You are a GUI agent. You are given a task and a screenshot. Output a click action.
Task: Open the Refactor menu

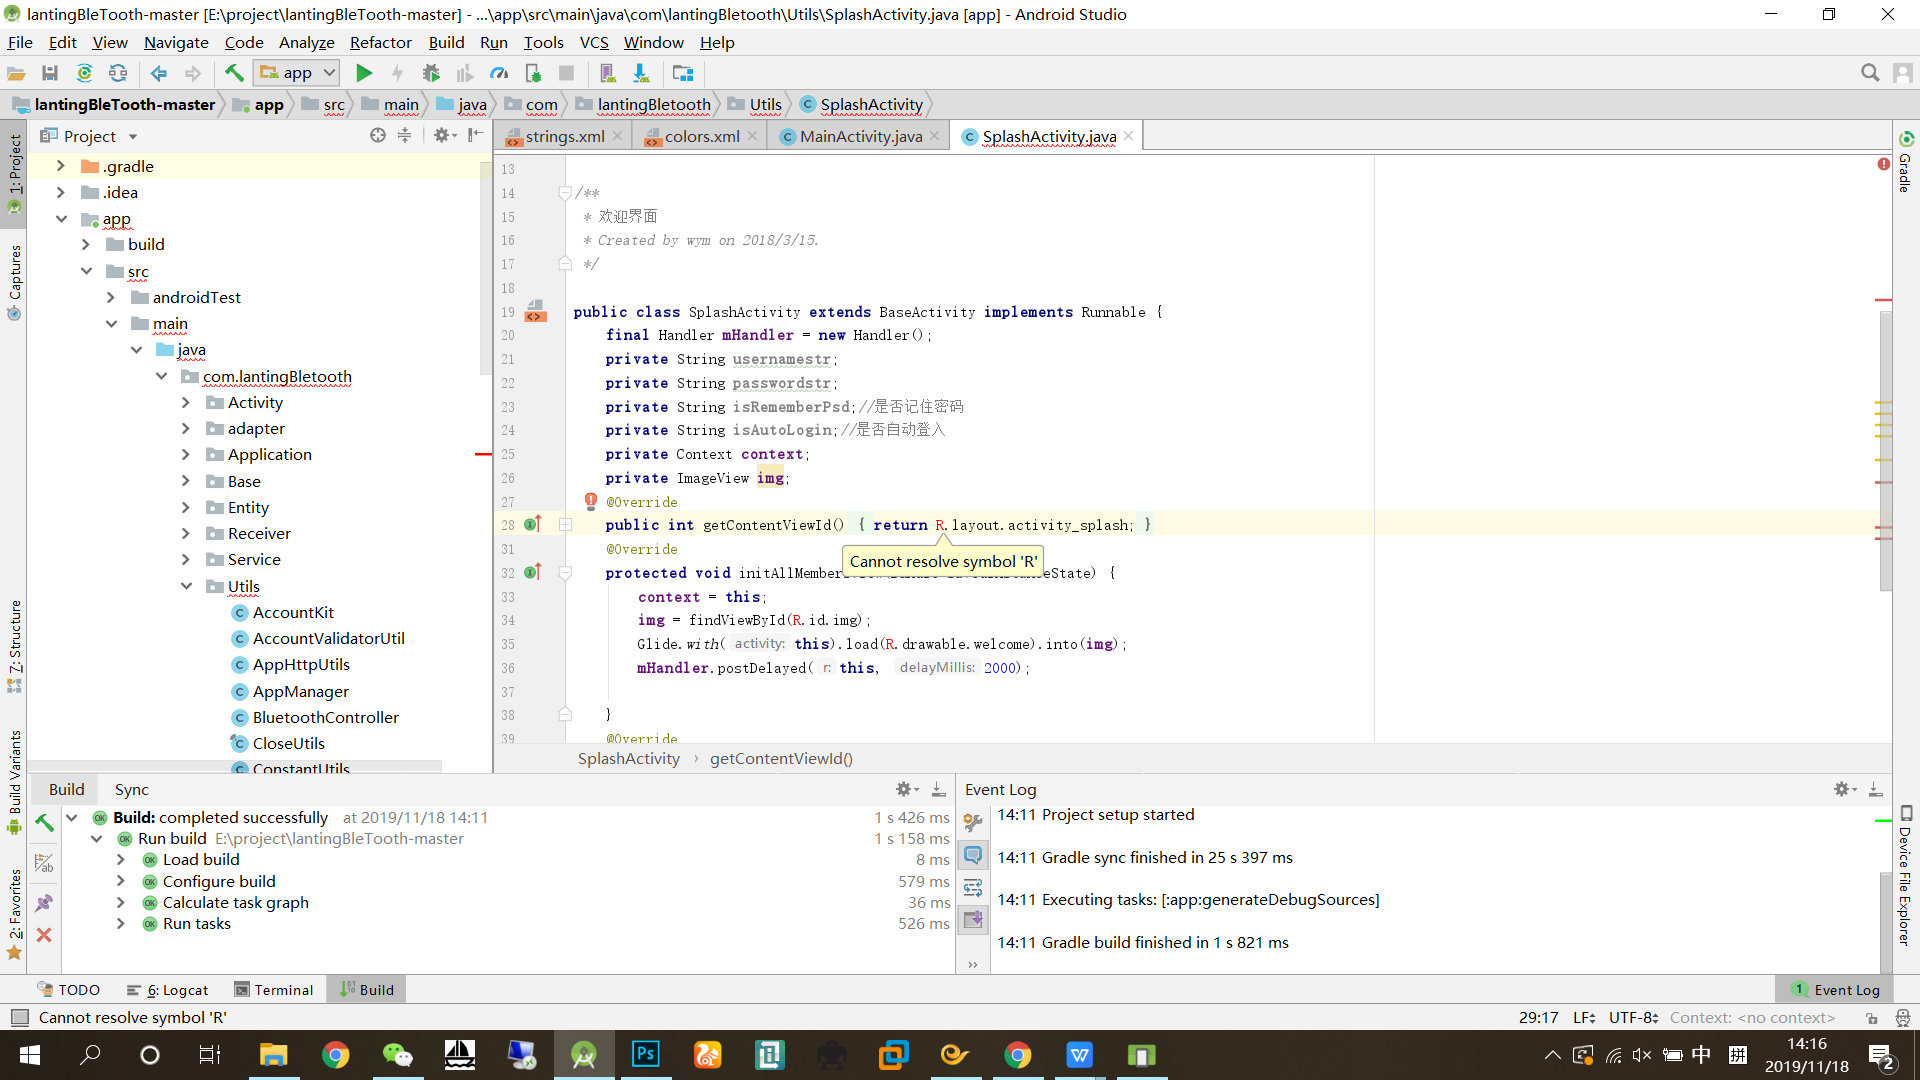pyautogui.click(x=380, y=42)
